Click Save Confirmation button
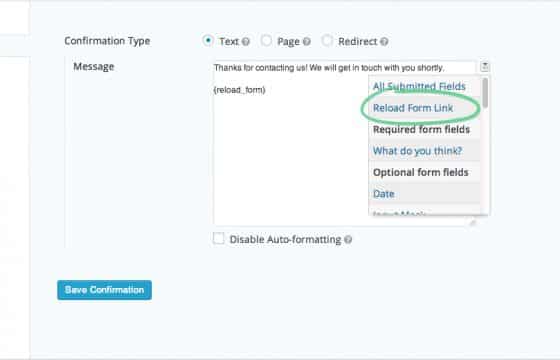This screenshot has height=360, width=560. (104, 290)
